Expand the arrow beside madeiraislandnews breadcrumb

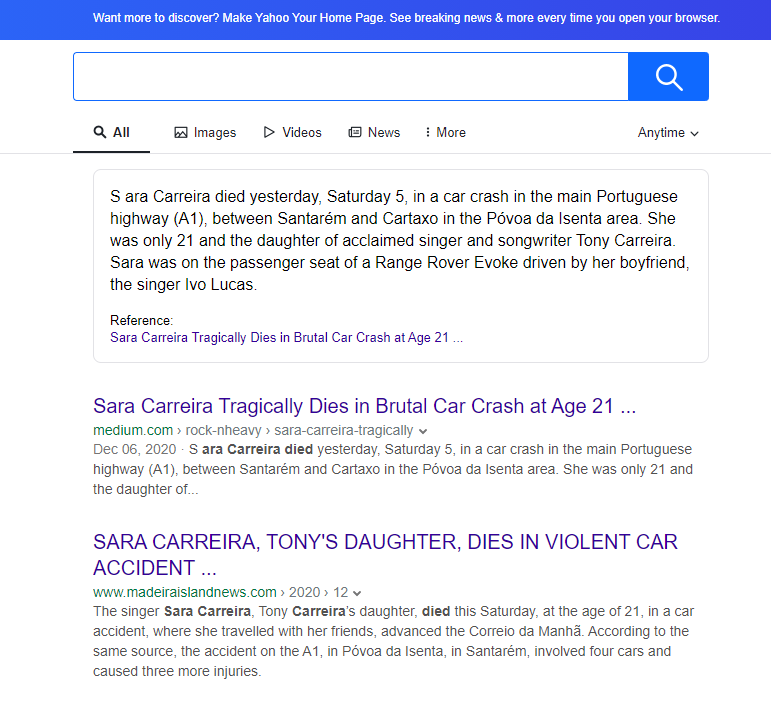coord(357,593)
